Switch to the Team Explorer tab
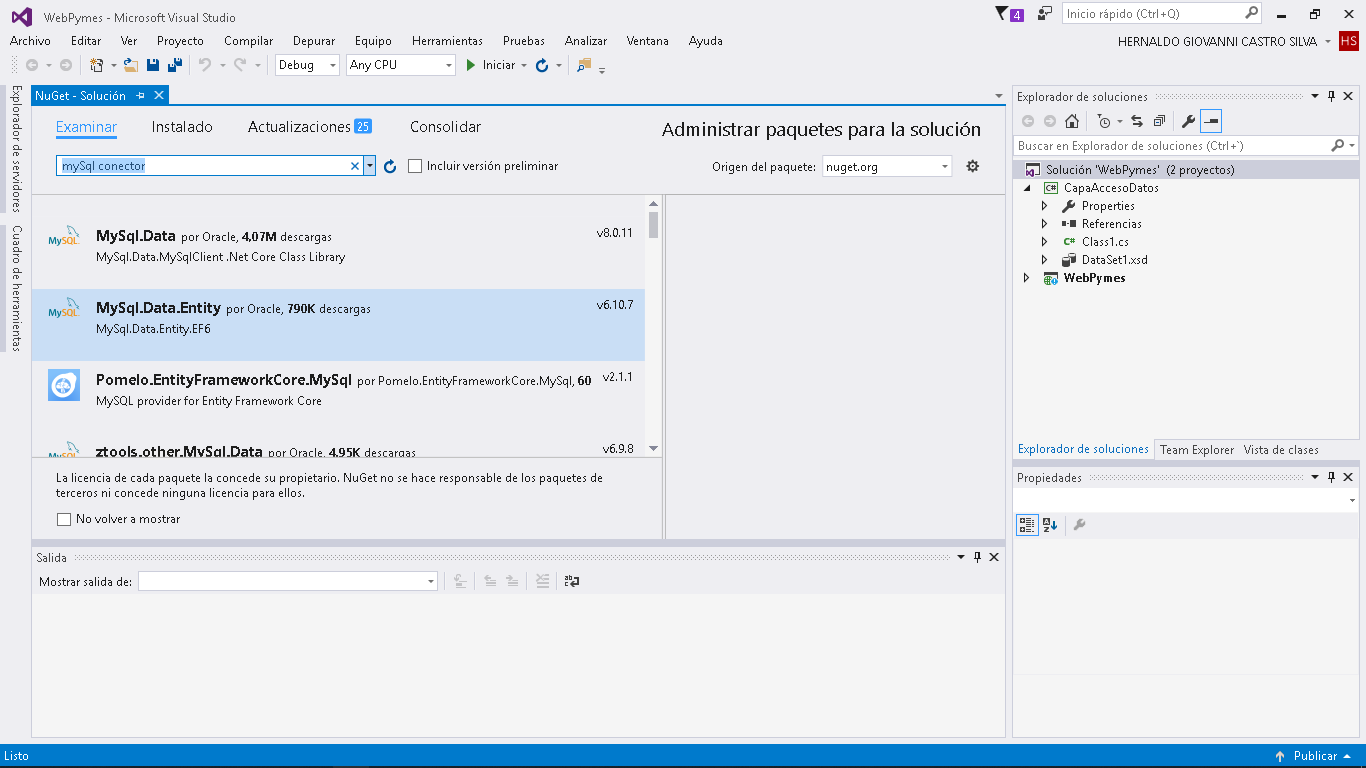1366x768 pixels. coord(1197,450)
